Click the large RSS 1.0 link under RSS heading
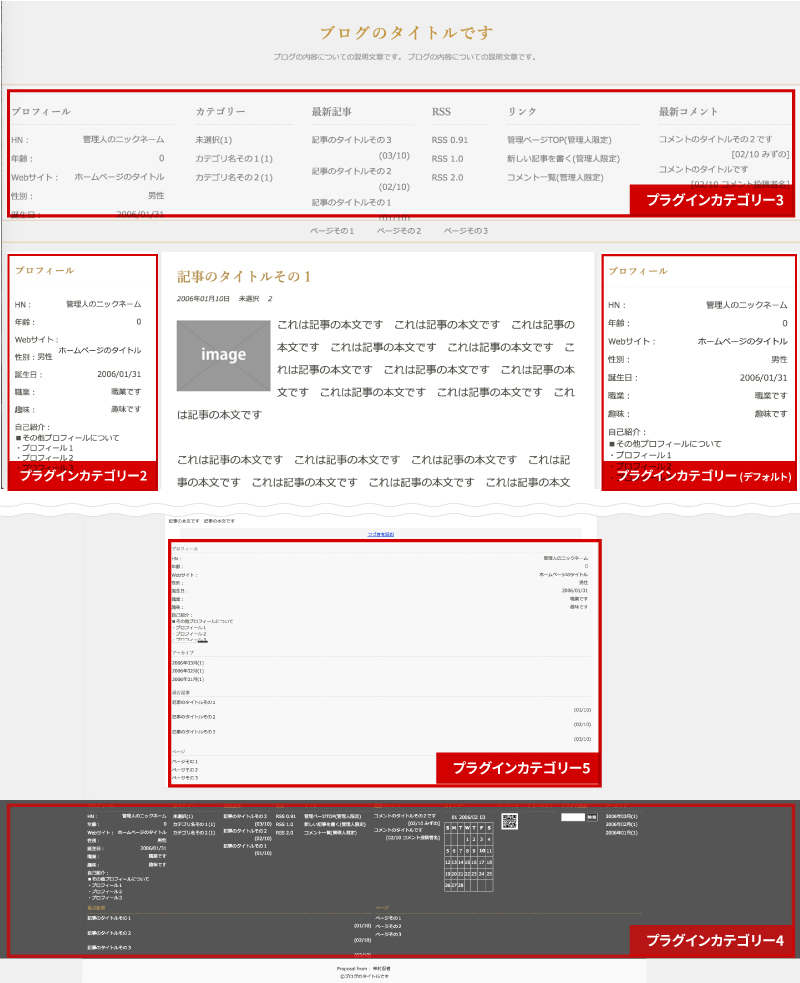Image resolution: width=800 pixels, height=983 pixels. pos(447,159)
